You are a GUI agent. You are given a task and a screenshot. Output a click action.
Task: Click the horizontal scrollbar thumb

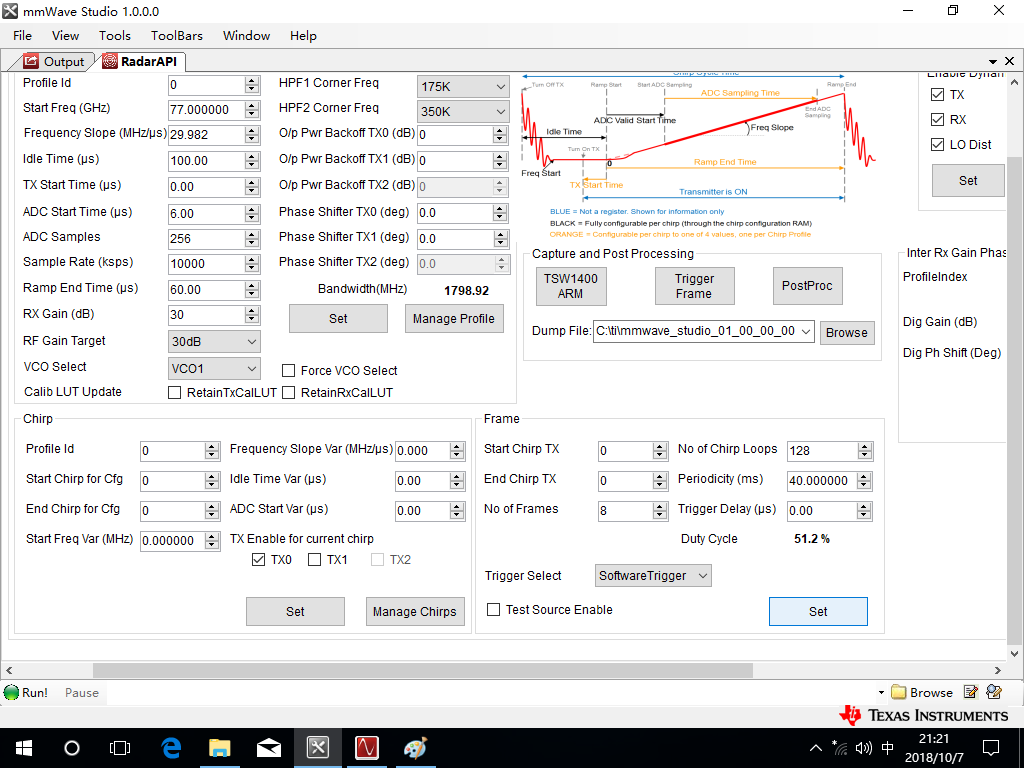coord(423,671)
